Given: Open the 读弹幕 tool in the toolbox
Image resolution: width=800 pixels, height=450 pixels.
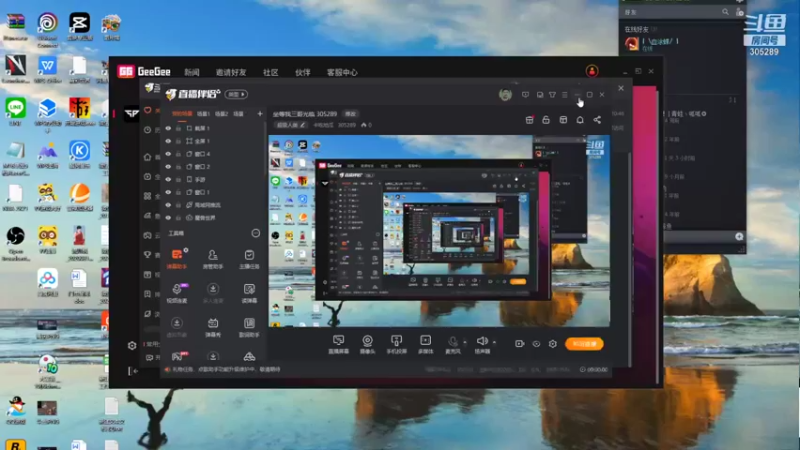Looking at the screenshot, I should point(249,293).
